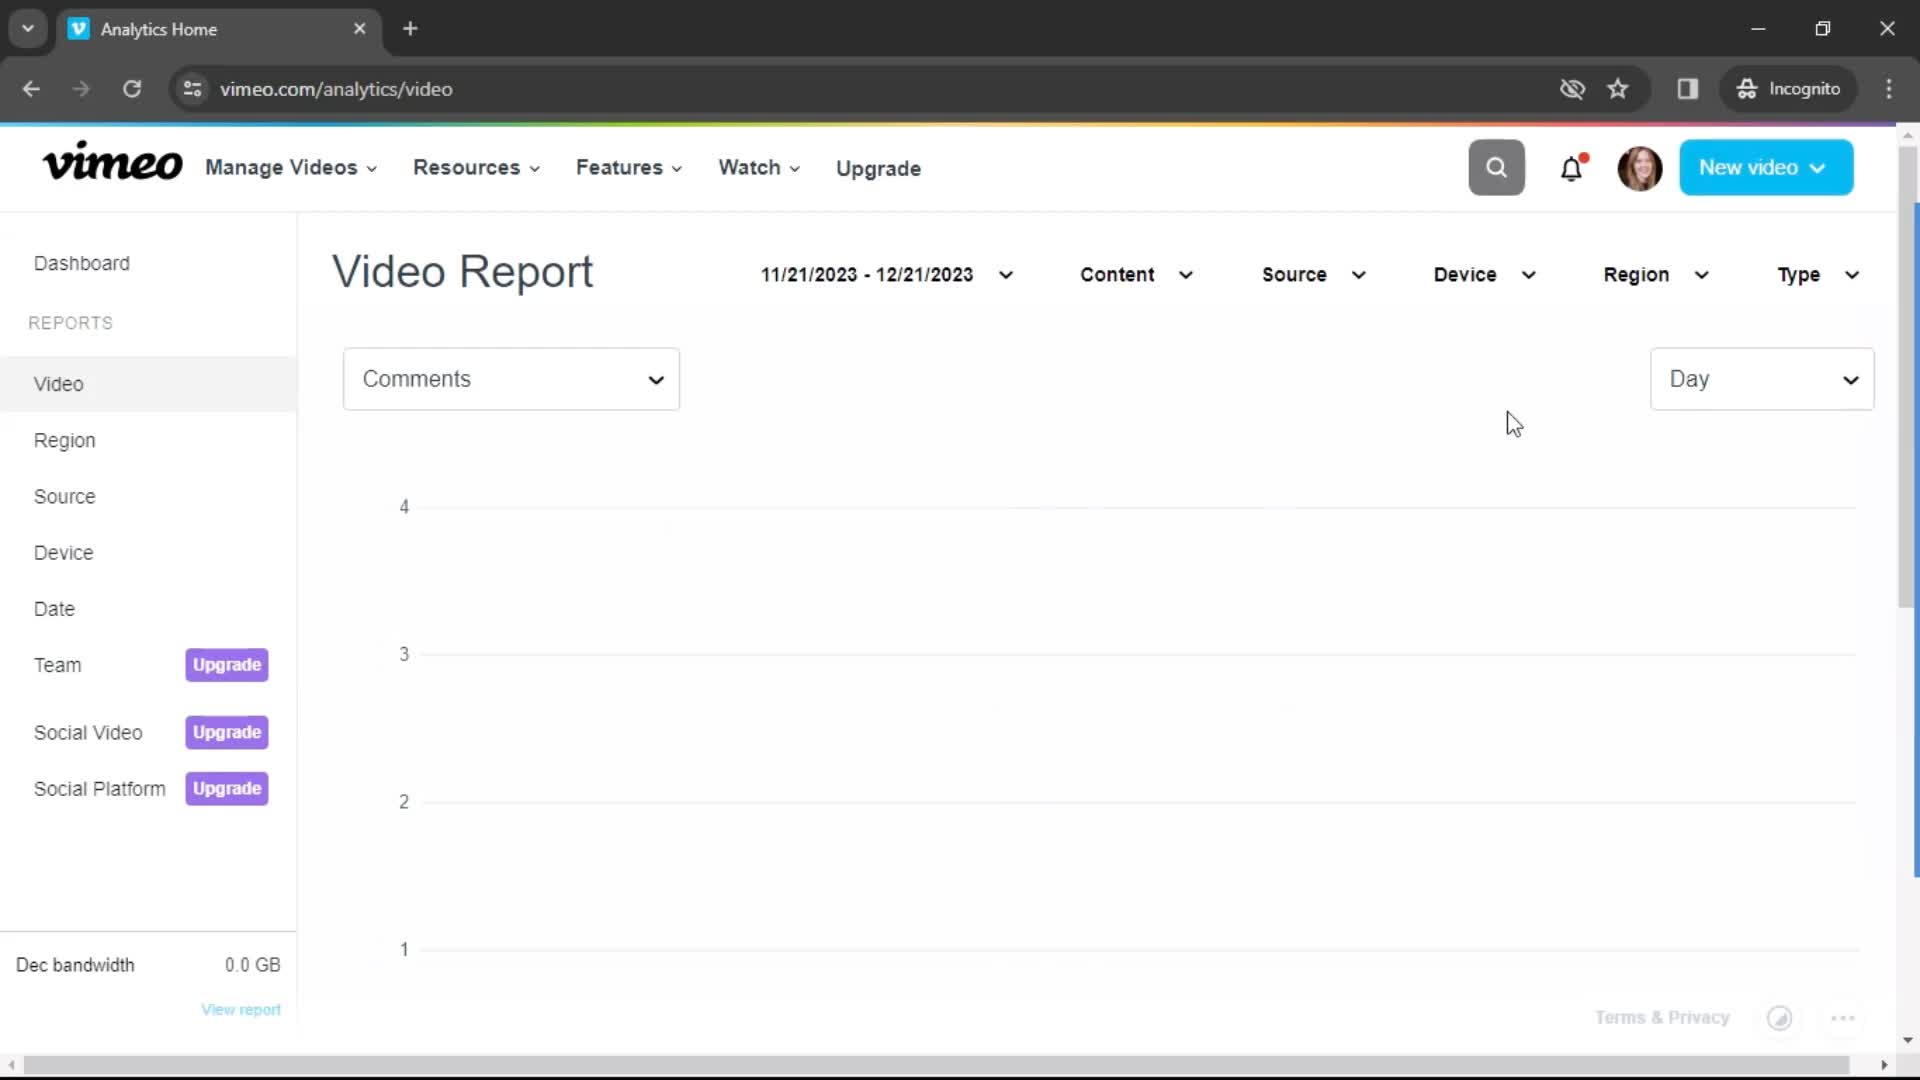This screenshot has width=1920, height=1080.
Task: Open the Chrome three-dot menu
Action: [x=1889, y=89]
